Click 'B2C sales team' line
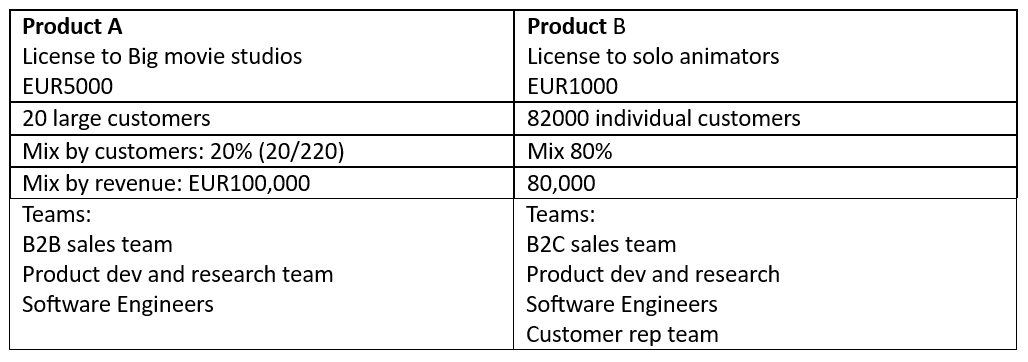The width and height of the screenshot is (1028, 362). 601,244
